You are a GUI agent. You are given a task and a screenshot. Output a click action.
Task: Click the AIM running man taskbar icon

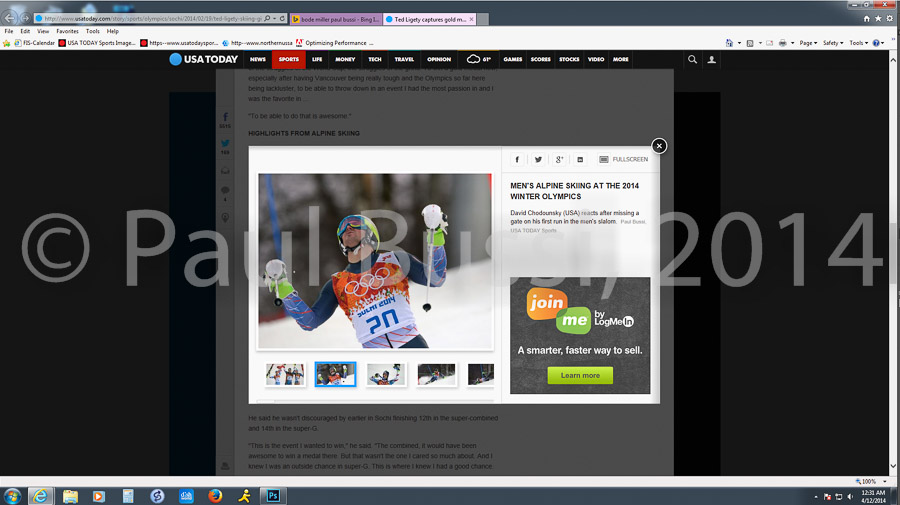tap(245, 495)
